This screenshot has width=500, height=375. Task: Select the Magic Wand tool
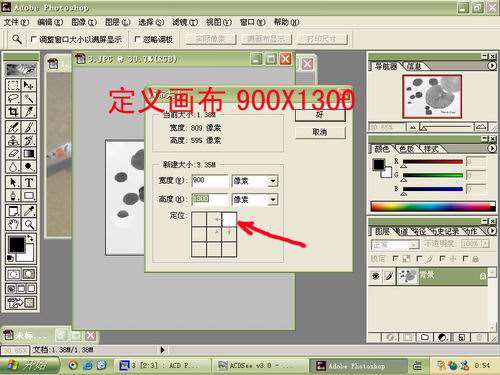pyautogui.click(x=29, y=98)
